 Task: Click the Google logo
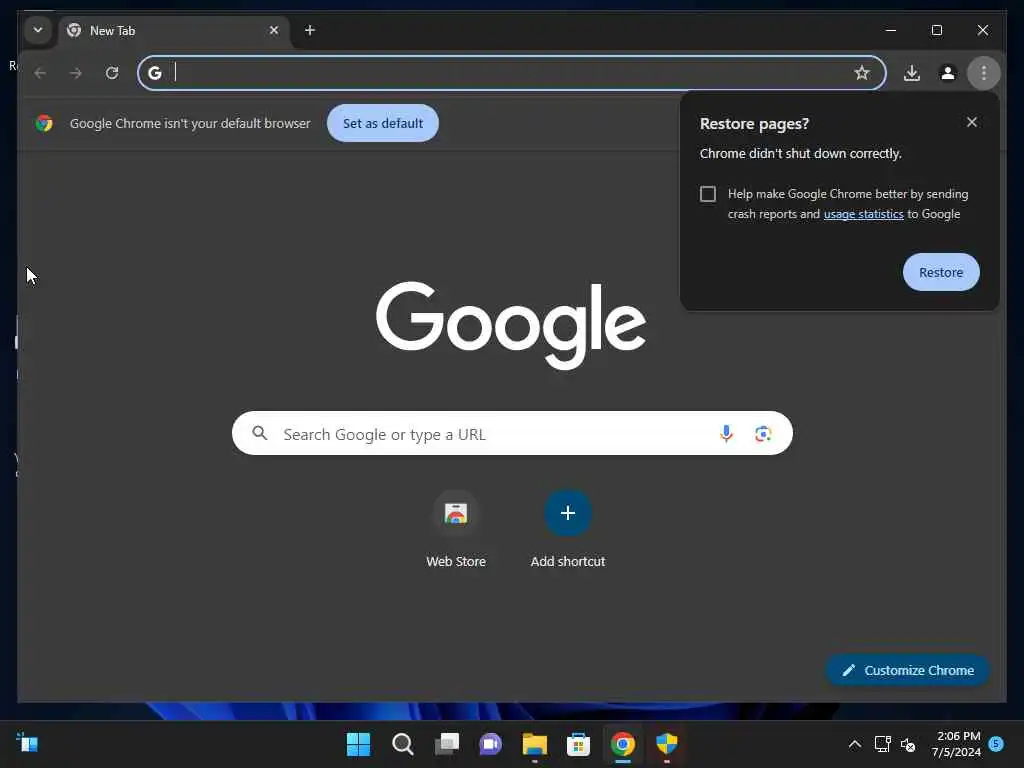tap(511, 325)
